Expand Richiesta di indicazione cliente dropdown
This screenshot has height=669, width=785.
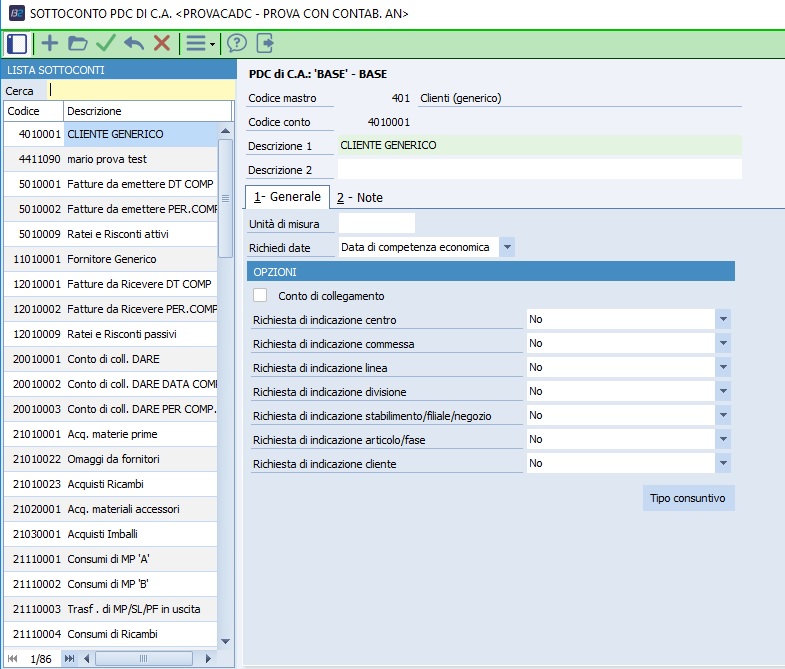tap(723, 463)
